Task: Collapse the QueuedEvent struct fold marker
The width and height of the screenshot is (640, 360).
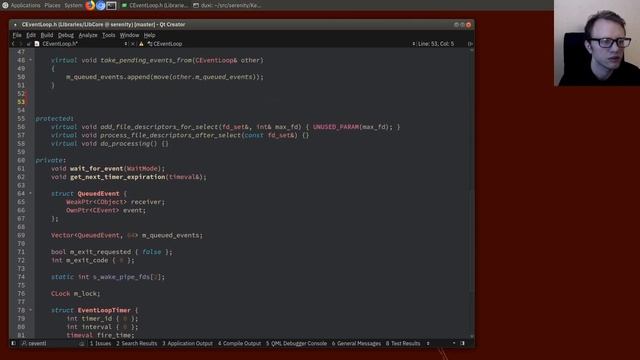Action: tap(30, 193)
